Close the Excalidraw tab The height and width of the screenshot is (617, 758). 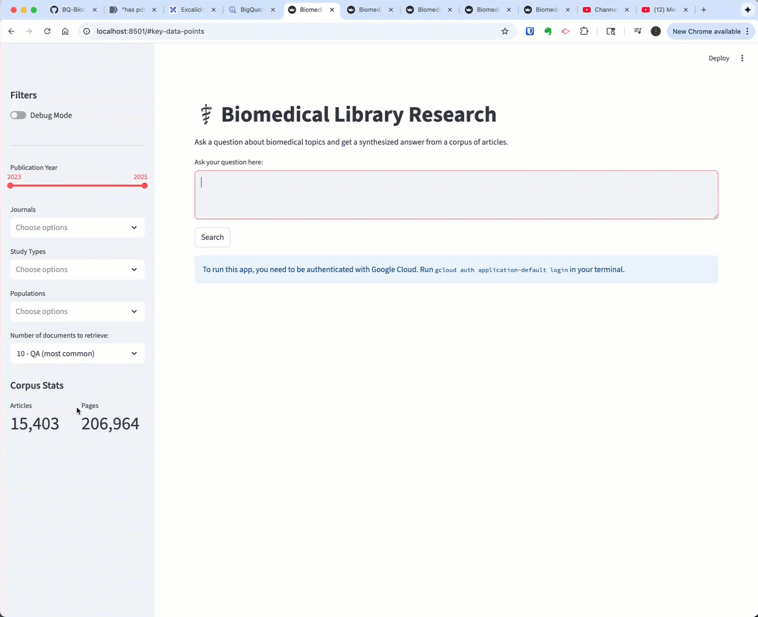213,10
